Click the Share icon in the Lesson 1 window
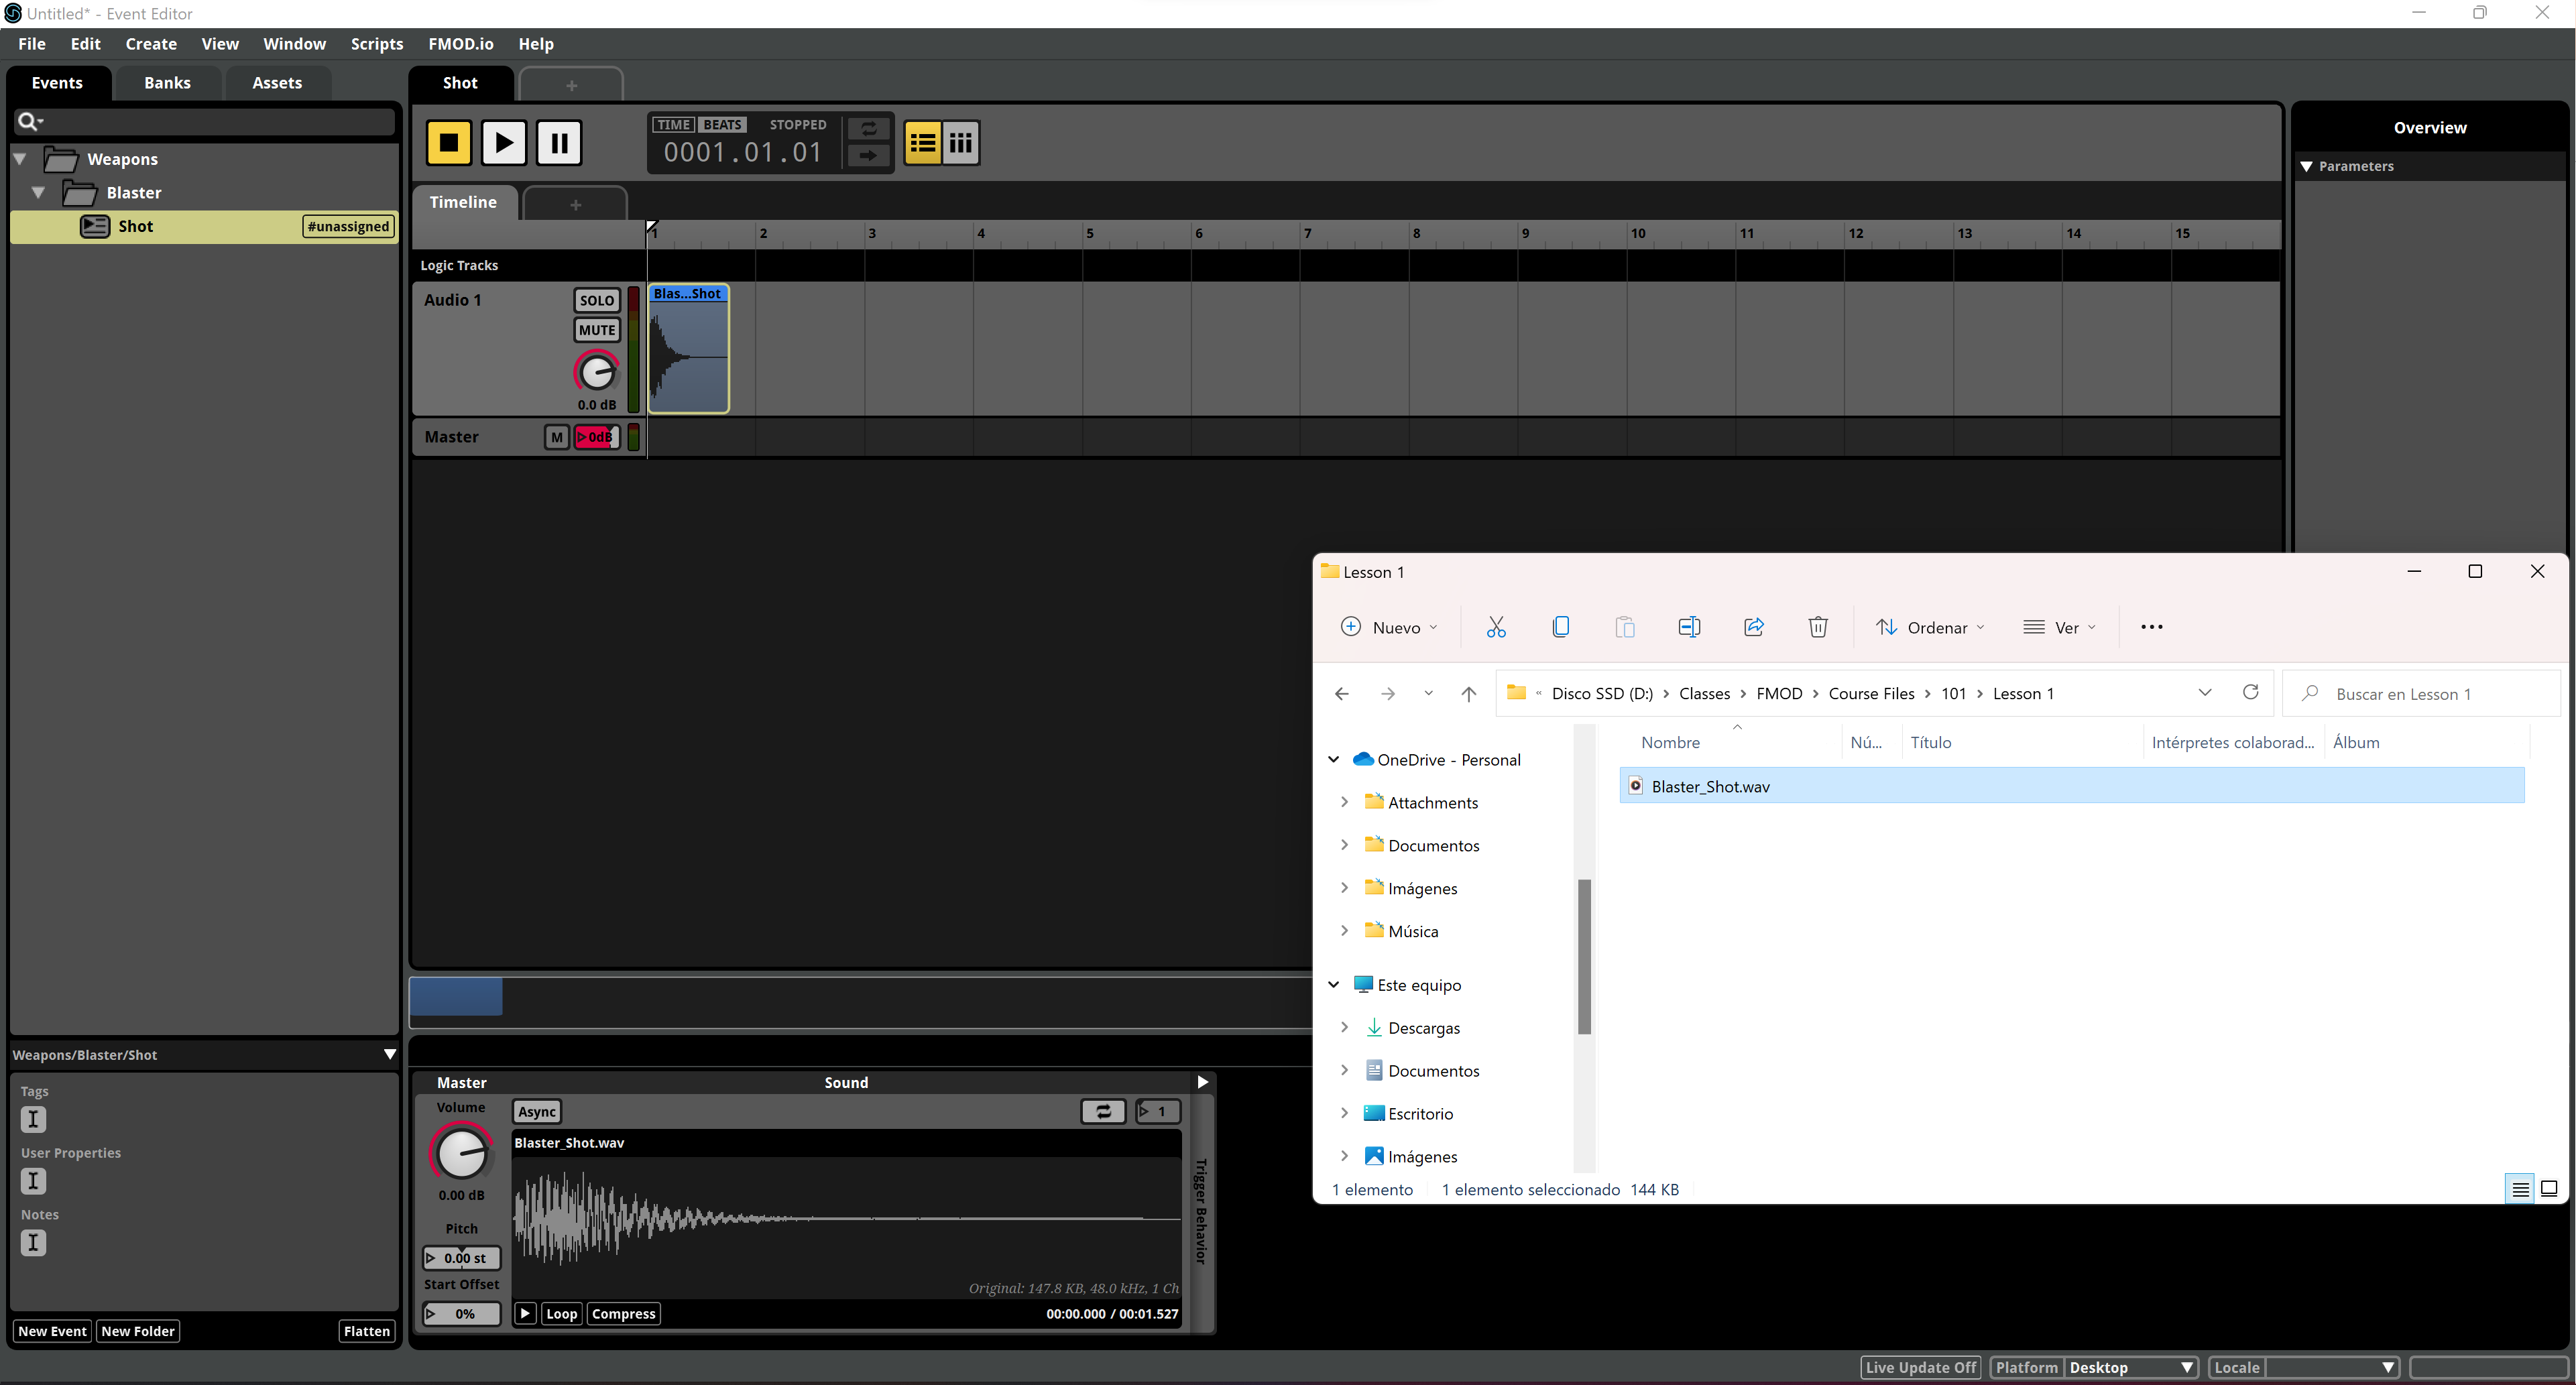2576x1385 pixels. 1754,627
